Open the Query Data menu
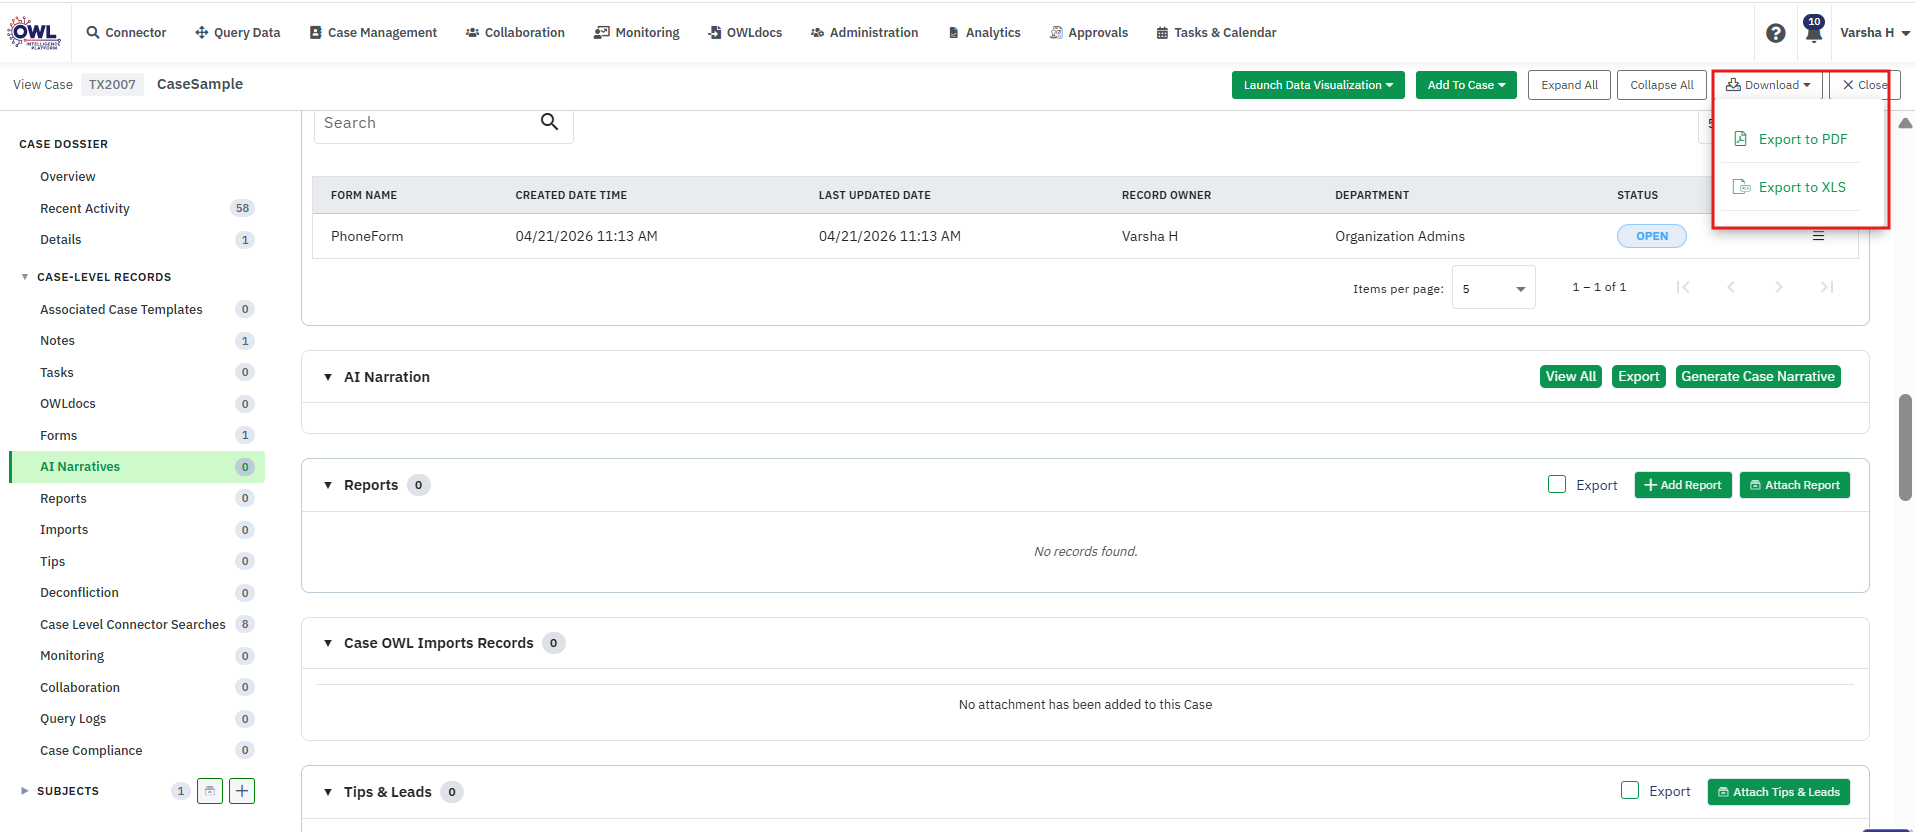 pyautogui.click(x=238, y=33)
